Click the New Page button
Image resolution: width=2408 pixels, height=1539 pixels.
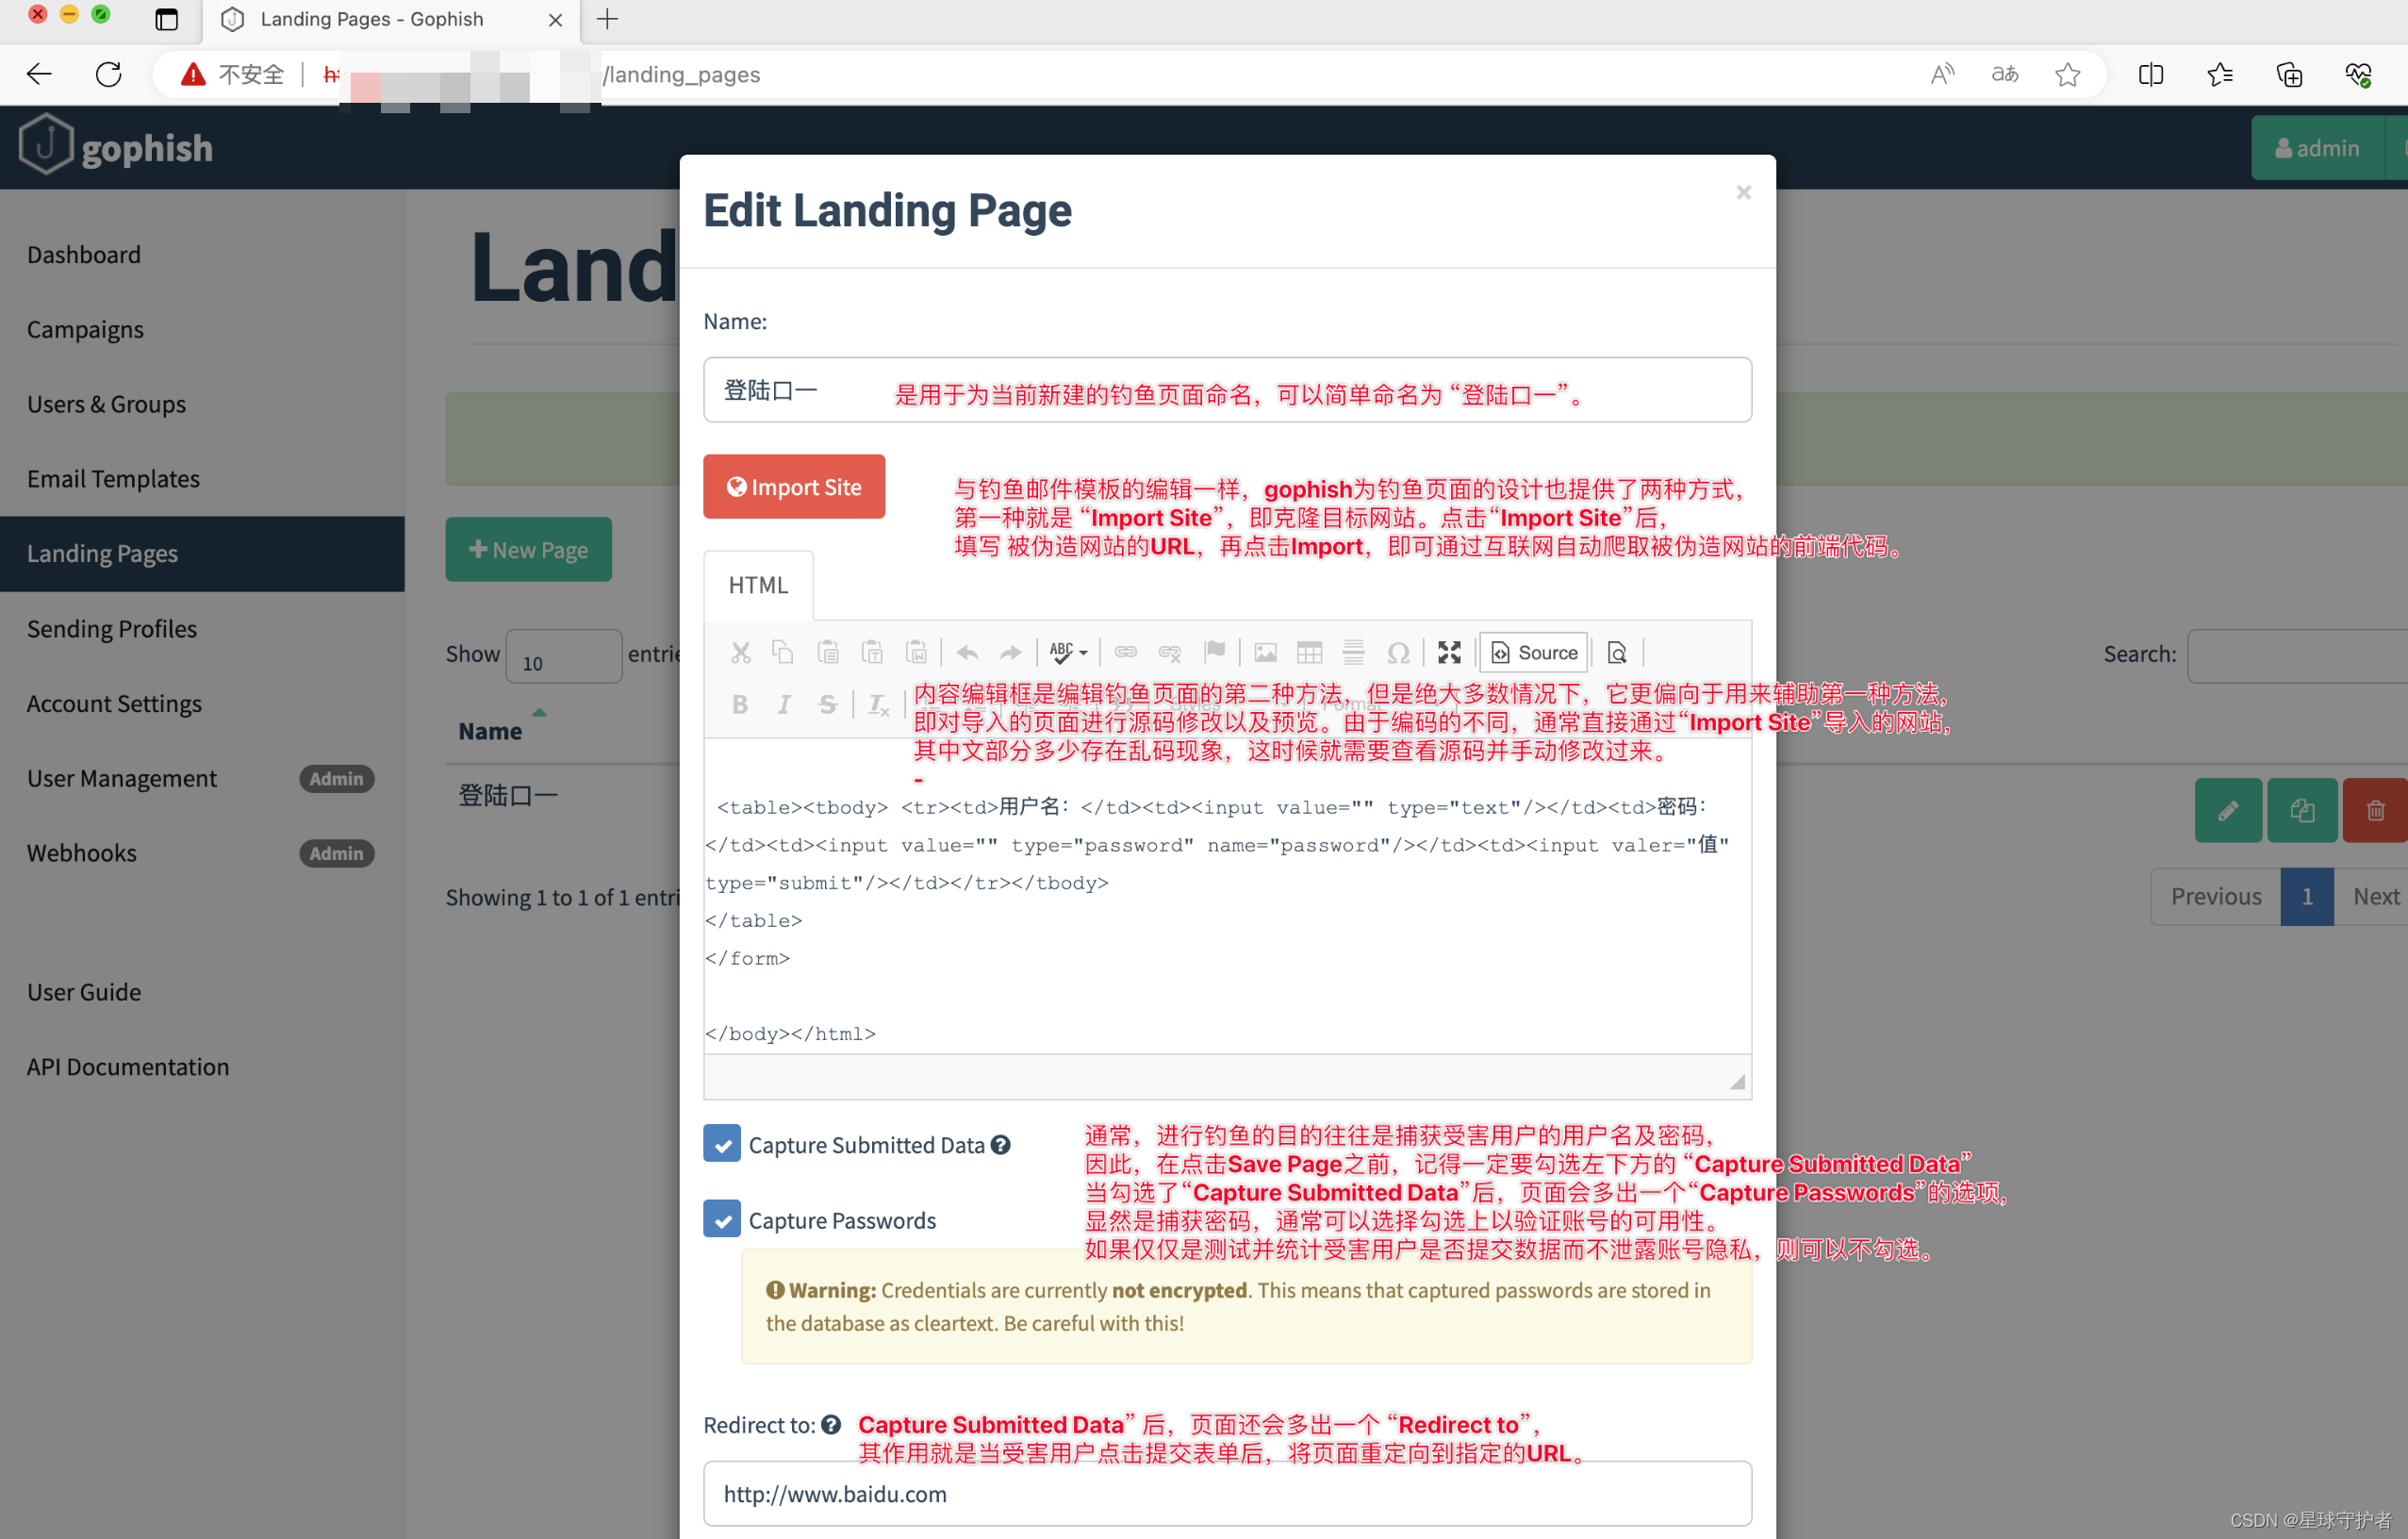[x=529, y=549]
